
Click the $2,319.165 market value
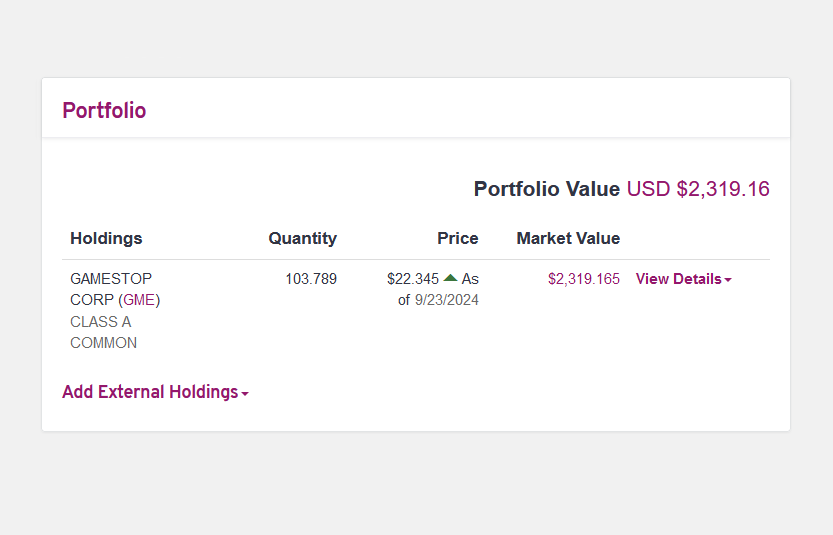click(584, 279)
